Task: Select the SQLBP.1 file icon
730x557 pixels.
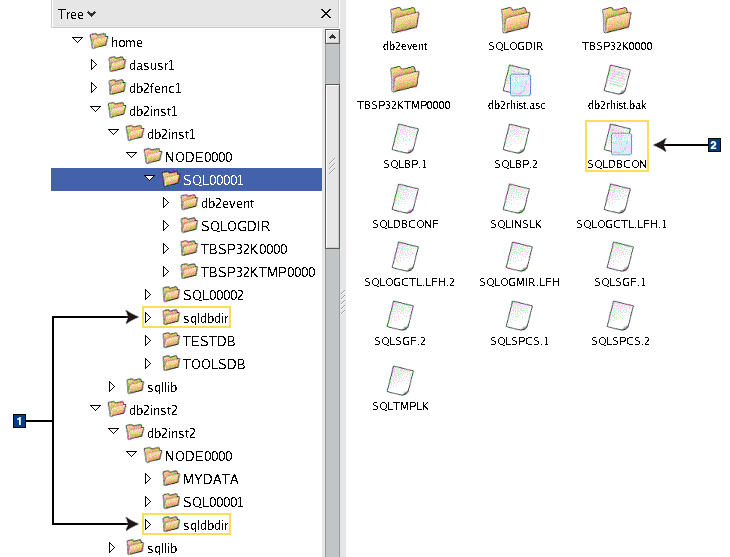Action: click(x=405, y=138)
